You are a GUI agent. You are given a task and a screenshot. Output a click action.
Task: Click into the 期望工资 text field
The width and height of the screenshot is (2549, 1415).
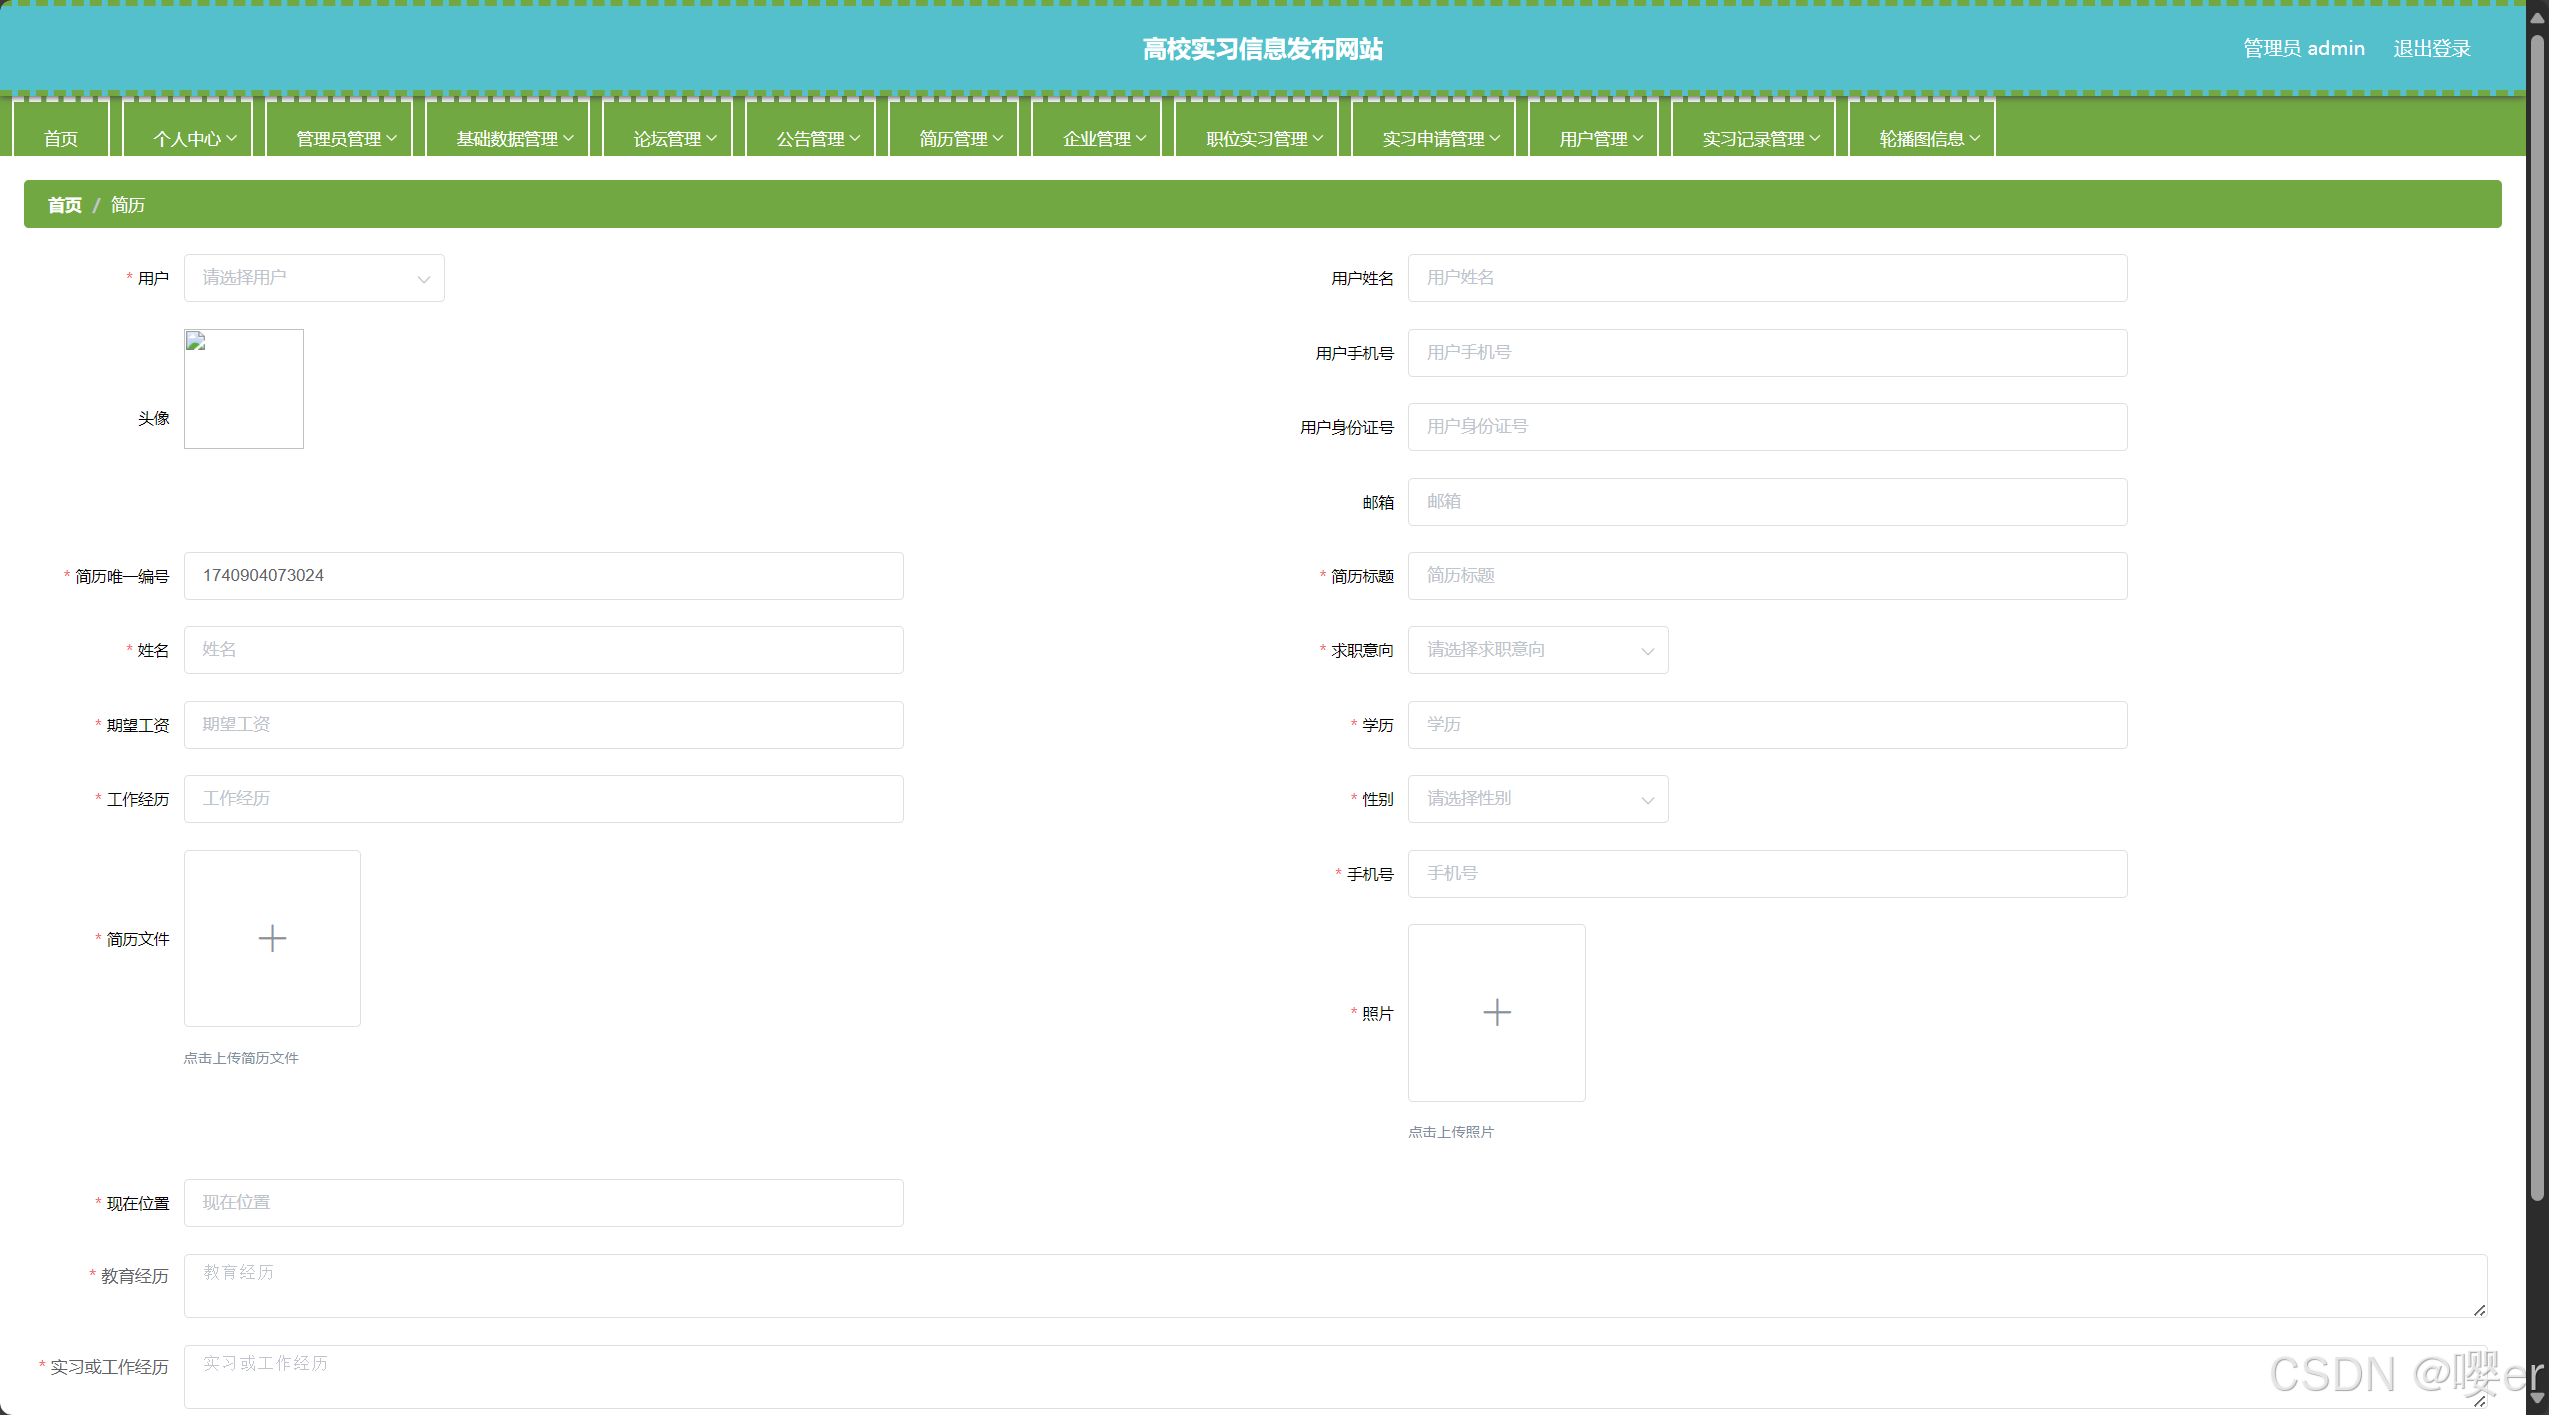(543, 725)
